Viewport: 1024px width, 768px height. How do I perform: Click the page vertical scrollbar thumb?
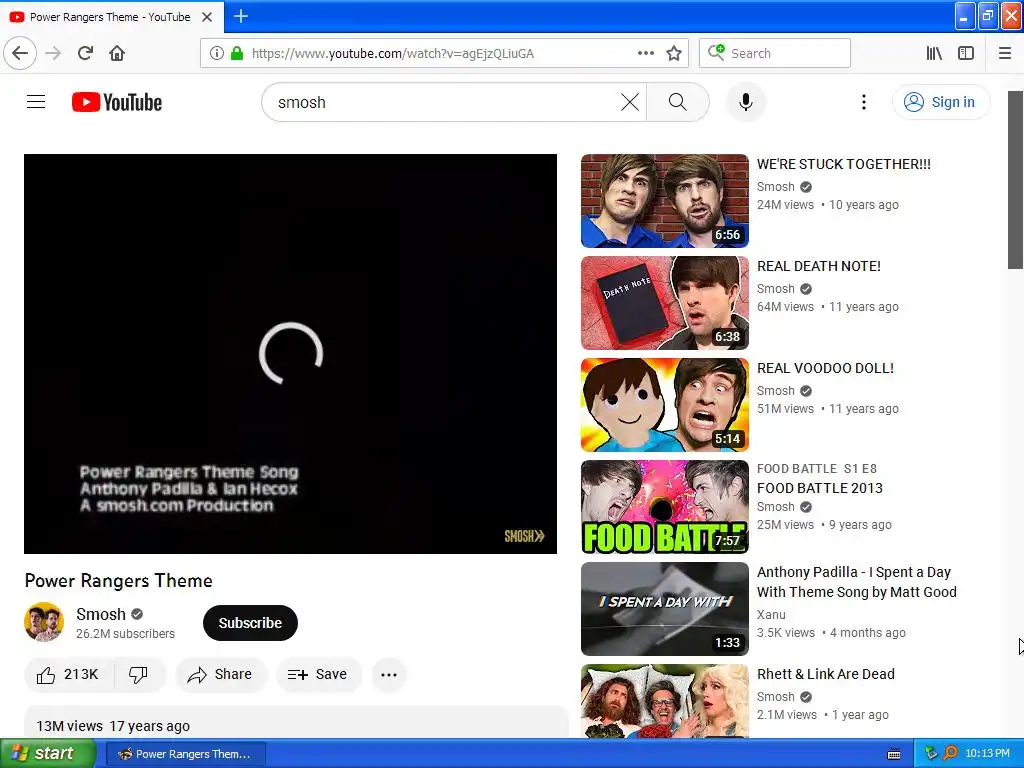[x=1015, y=180]
